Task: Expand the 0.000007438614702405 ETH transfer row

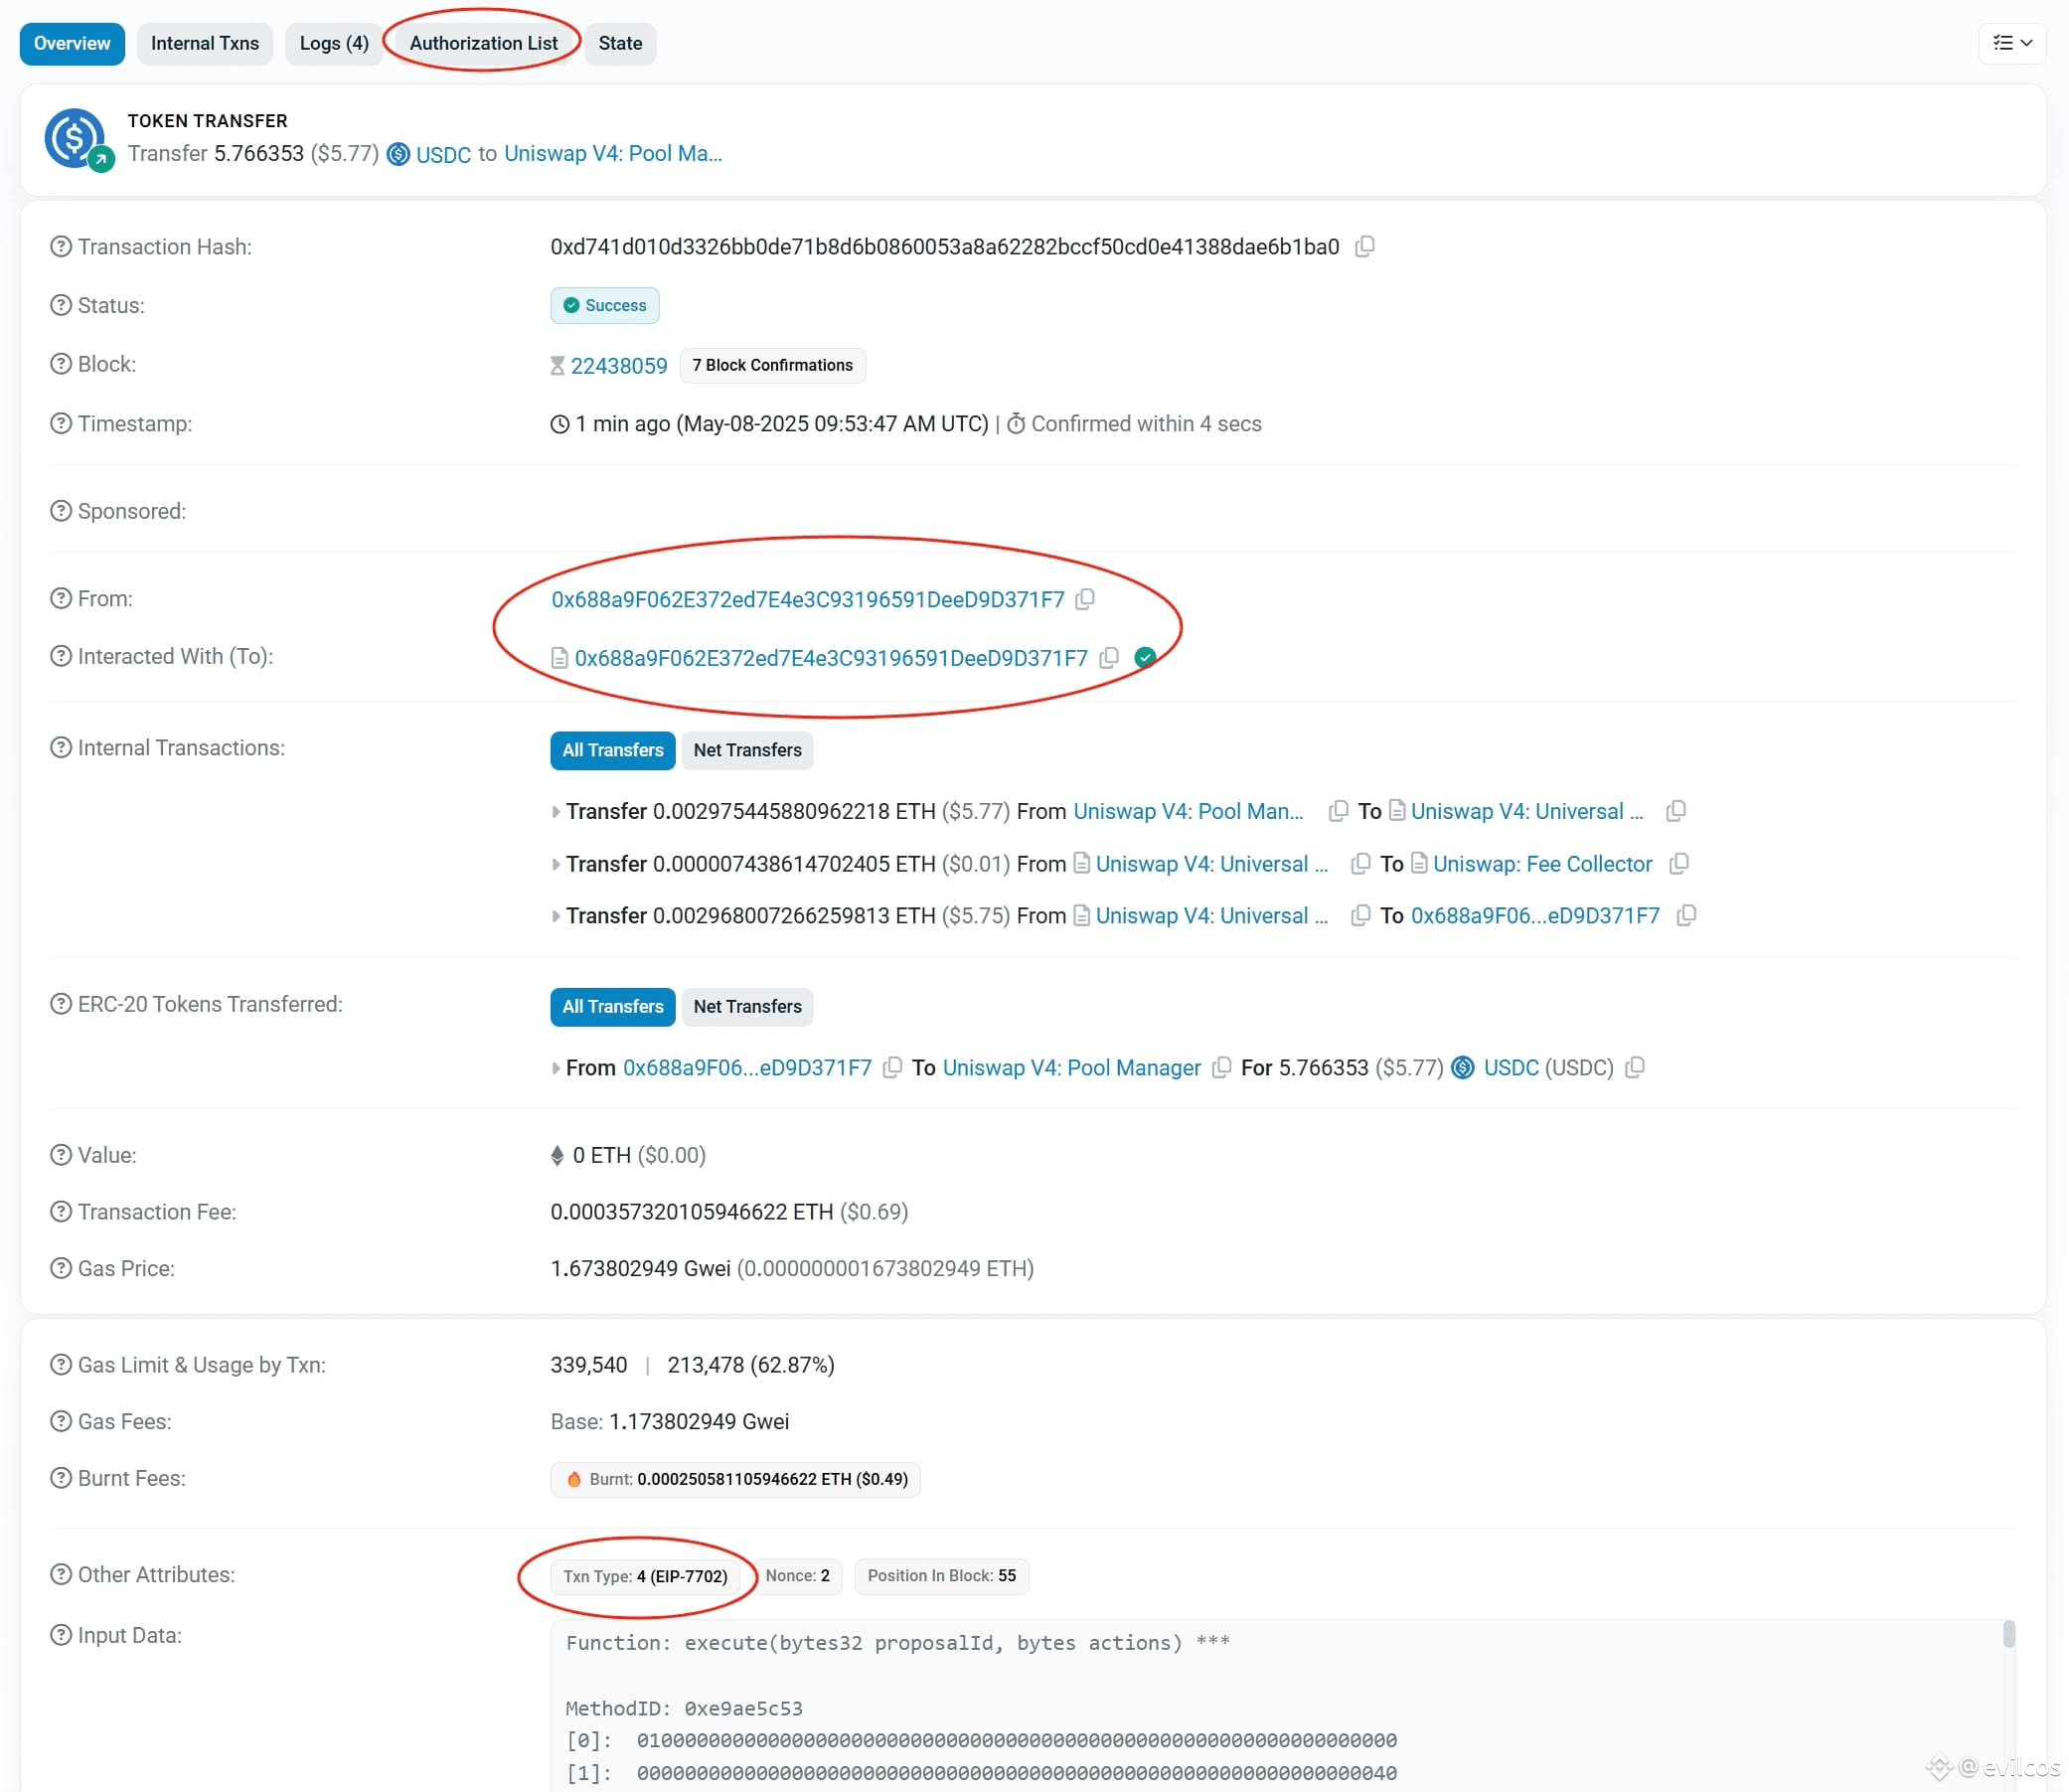Action: (x=556, y=864)
